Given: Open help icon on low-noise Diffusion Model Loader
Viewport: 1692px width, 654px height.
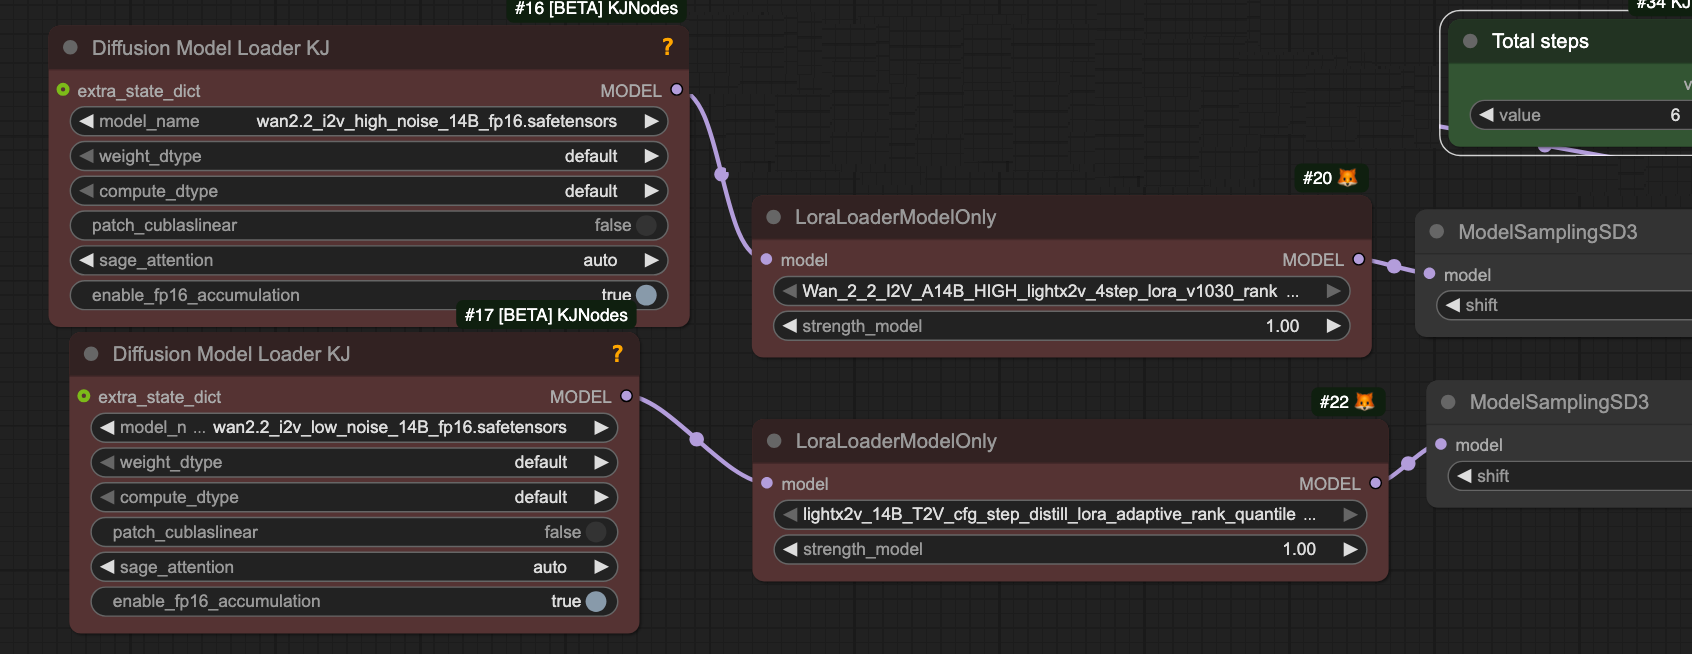Looking at the screenshot, I should tap(617, 354).
